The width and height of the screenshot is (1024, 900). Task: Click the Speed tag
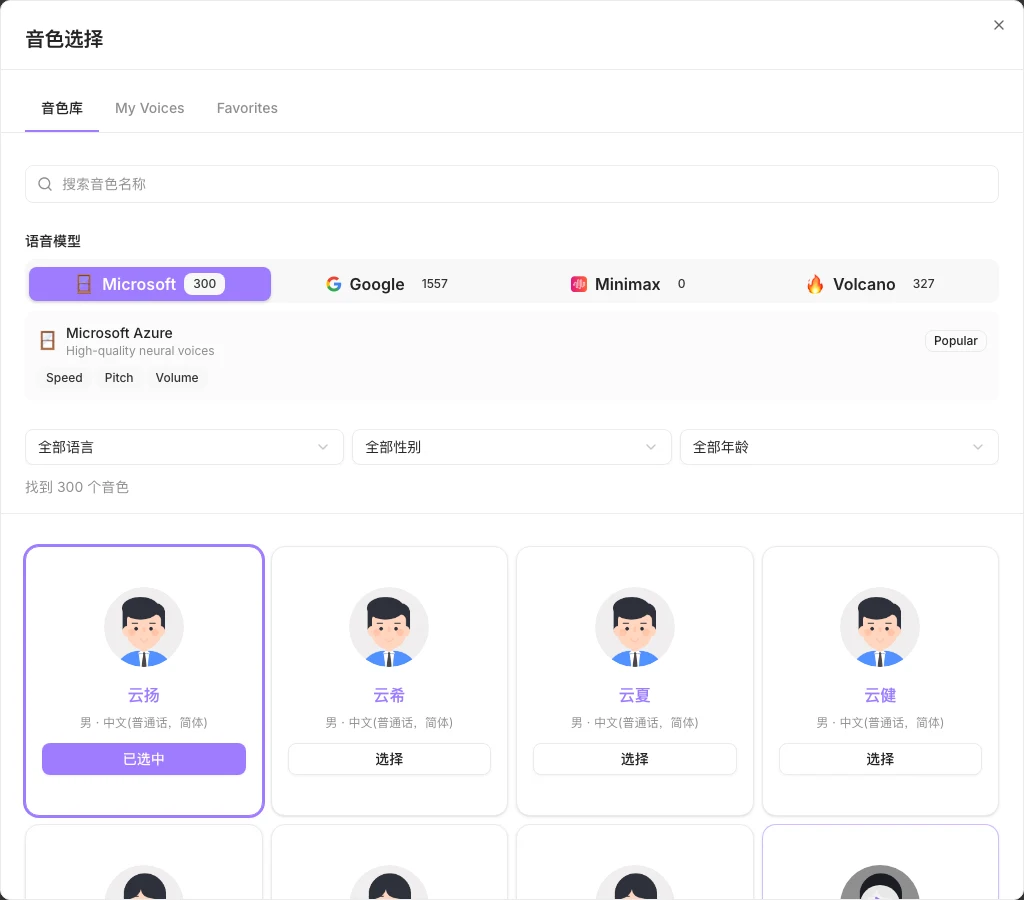tap(64, 378)
